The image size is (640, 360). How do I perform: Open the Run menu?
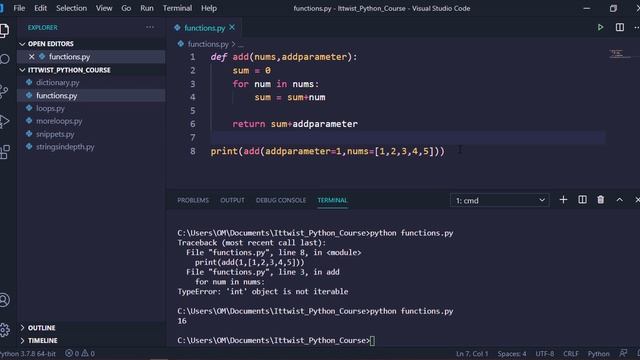pos(147,8)
